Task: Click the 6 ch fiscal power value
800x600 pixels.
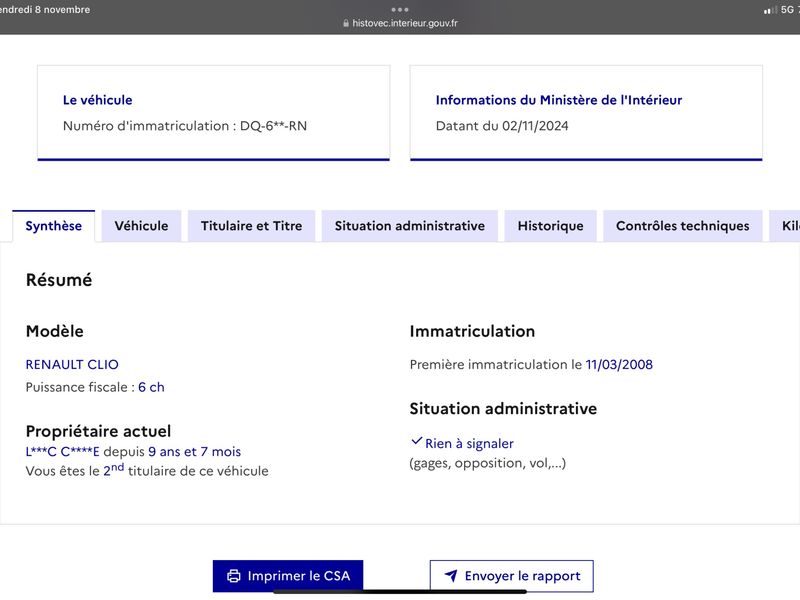Action: click(x=151, y=387)
